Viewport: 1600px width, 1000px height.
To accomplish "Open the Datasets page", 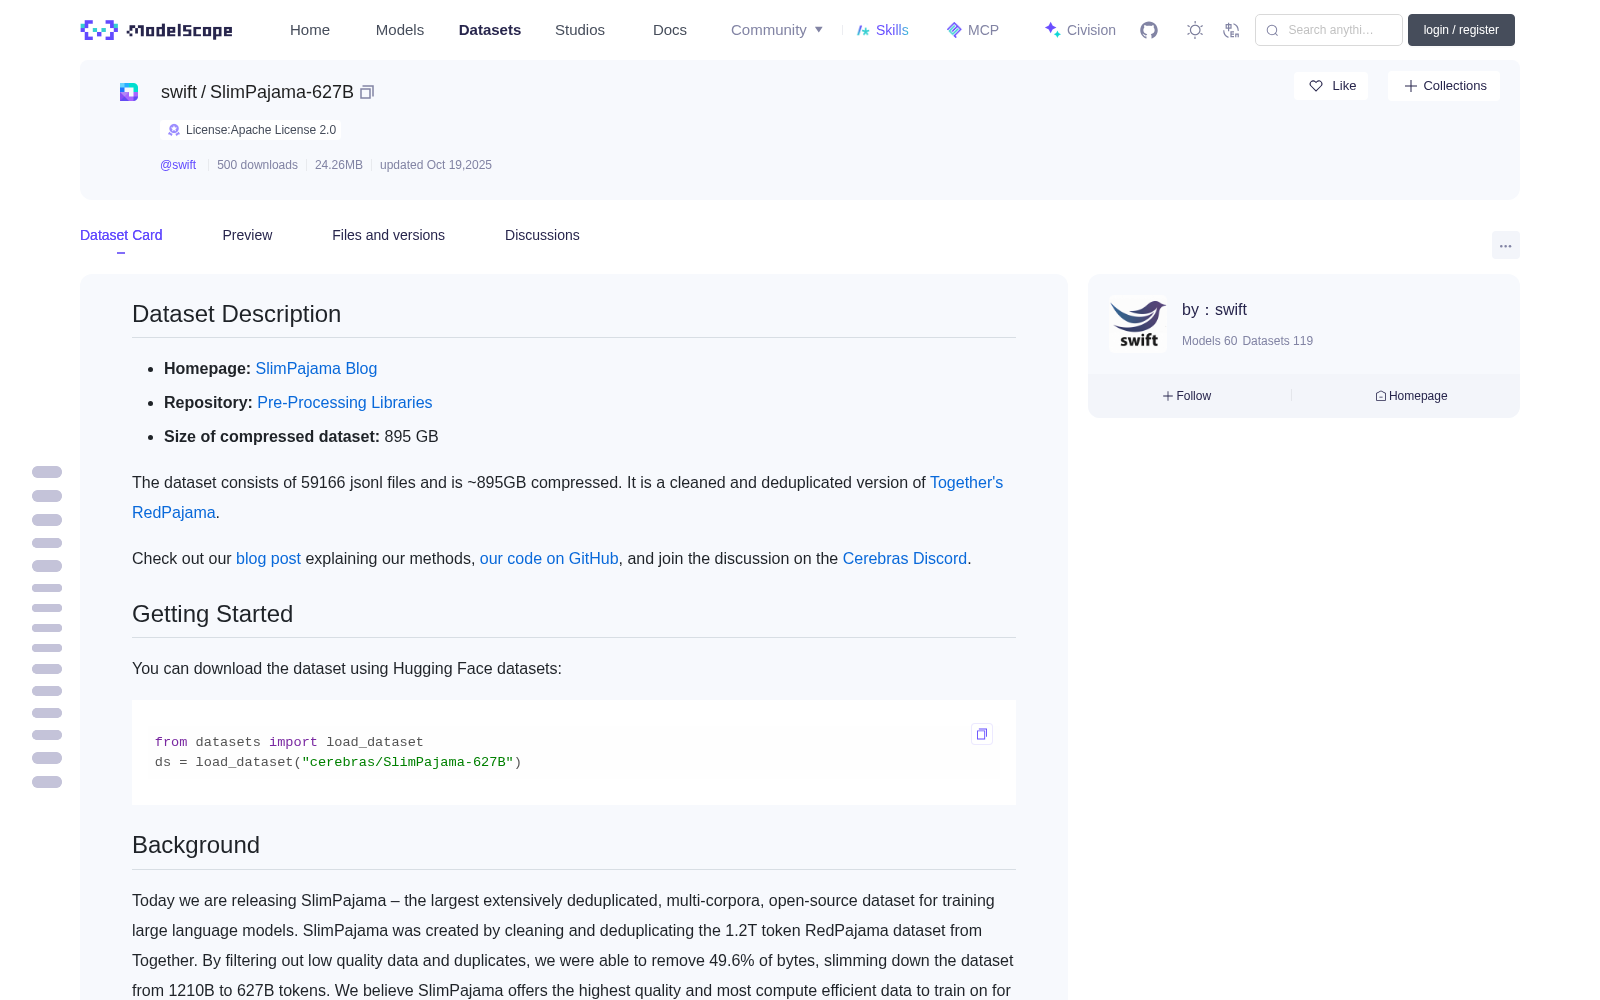I will [490, 30].
